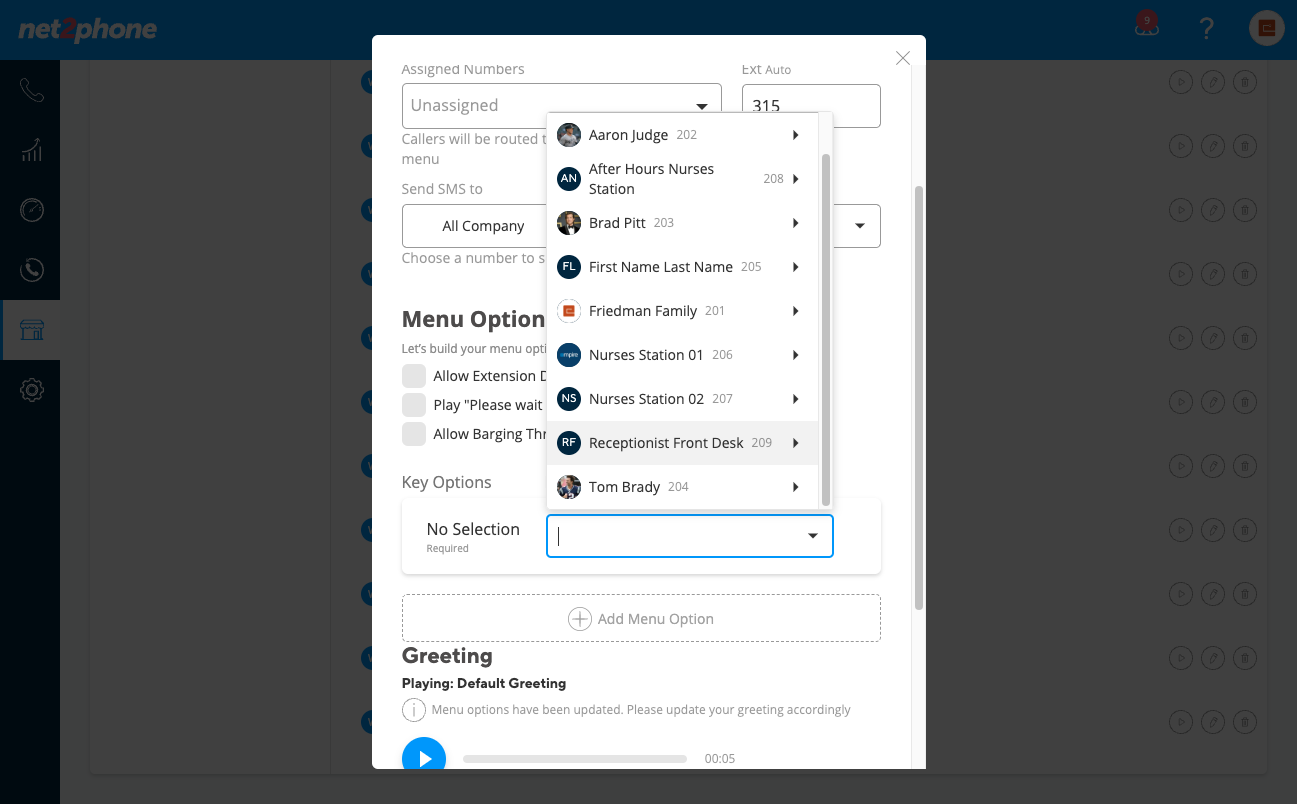This screenshot has width=1297, height=804.
Task: Enable the Allow Barging Through checkbox
Action: tap(414, 434)
